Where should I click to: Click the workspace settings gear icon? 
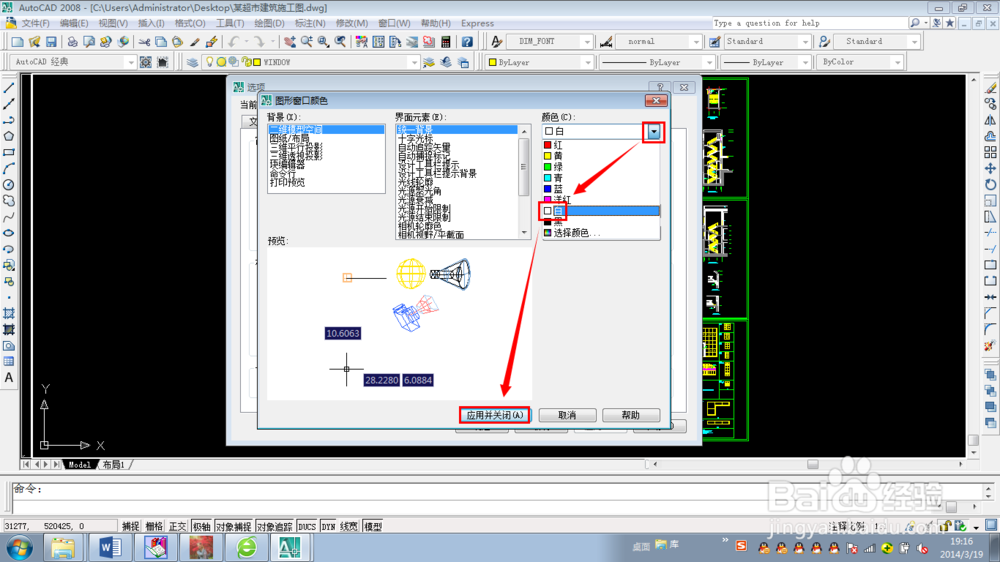coord(145,62)
